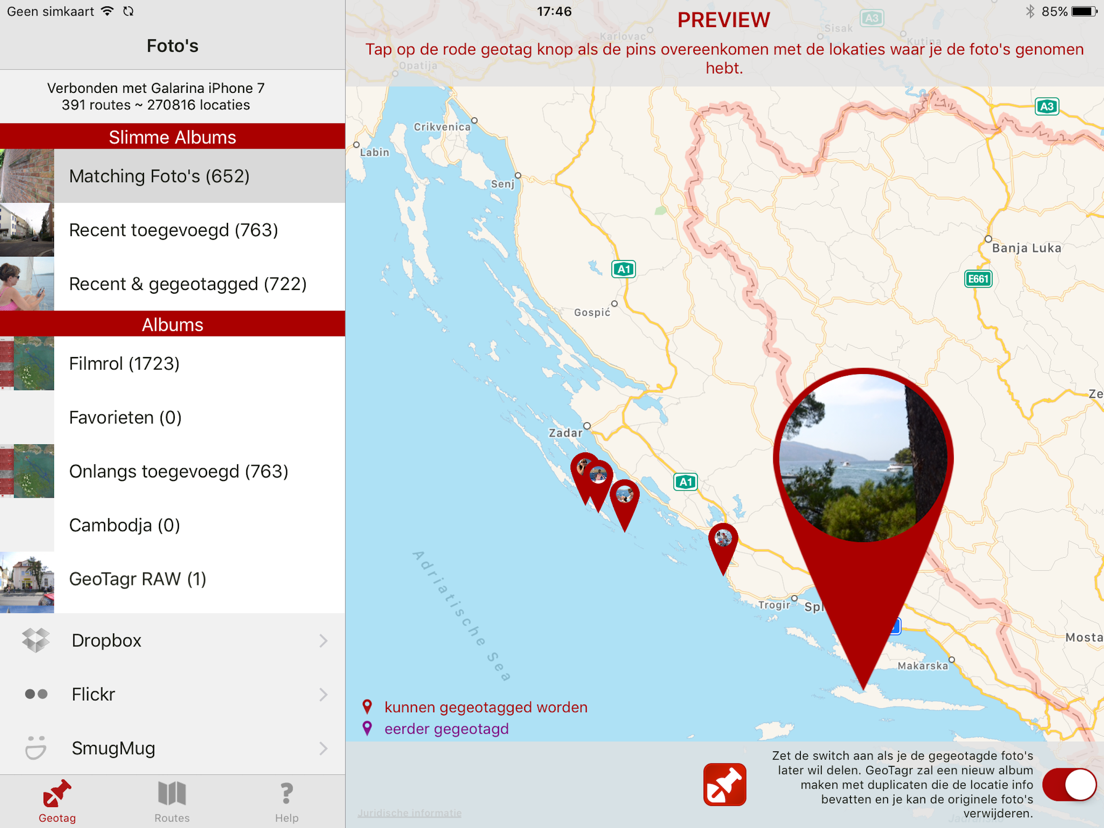Tap the red legend pin icon
The image size is (1104, 828).
[x=367, y=707]
